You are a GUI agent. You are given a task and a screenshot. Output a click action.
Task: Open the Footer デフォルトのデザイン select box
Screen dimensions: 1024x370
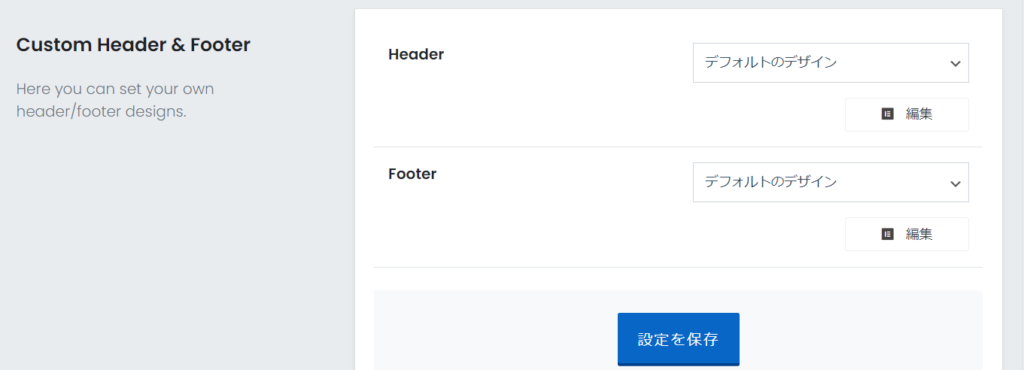[x=831, y=182]
